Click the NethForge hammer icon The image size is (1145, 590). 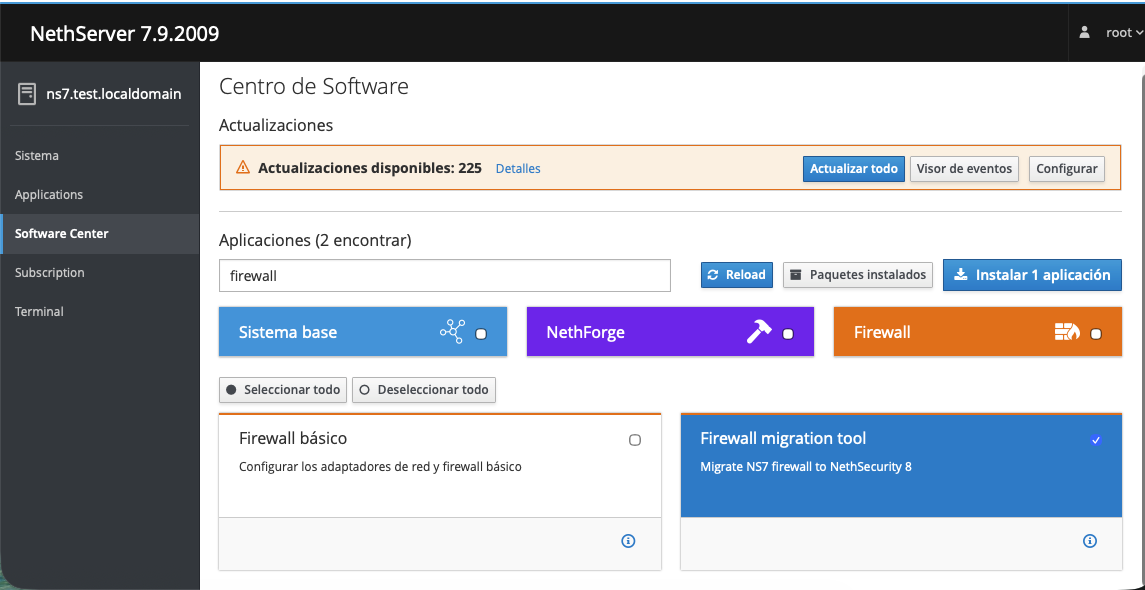click(759, 332)
